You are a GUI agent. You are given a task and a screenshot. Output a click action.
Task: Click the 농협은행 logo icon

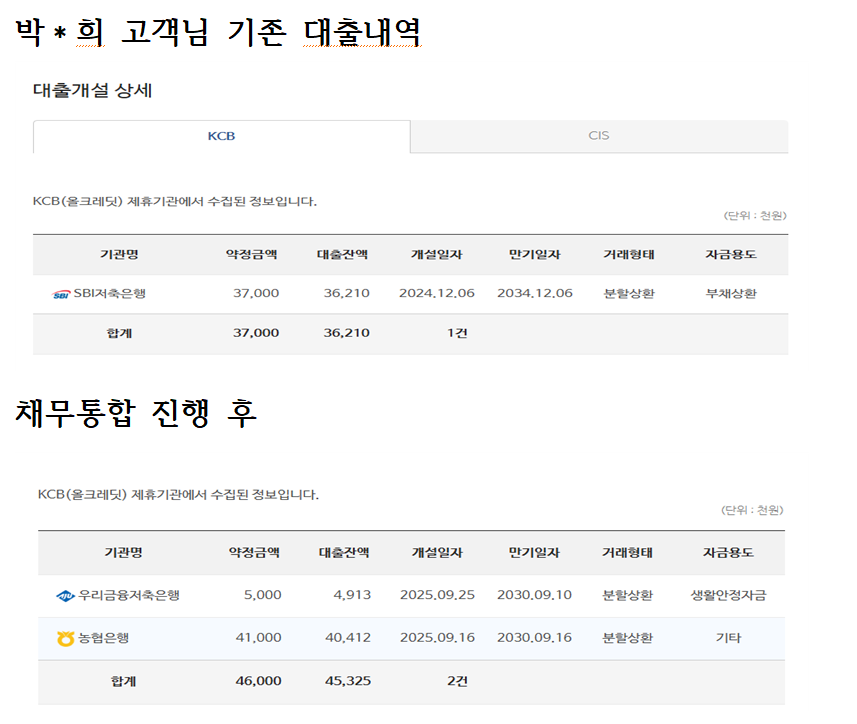point(66,638)
